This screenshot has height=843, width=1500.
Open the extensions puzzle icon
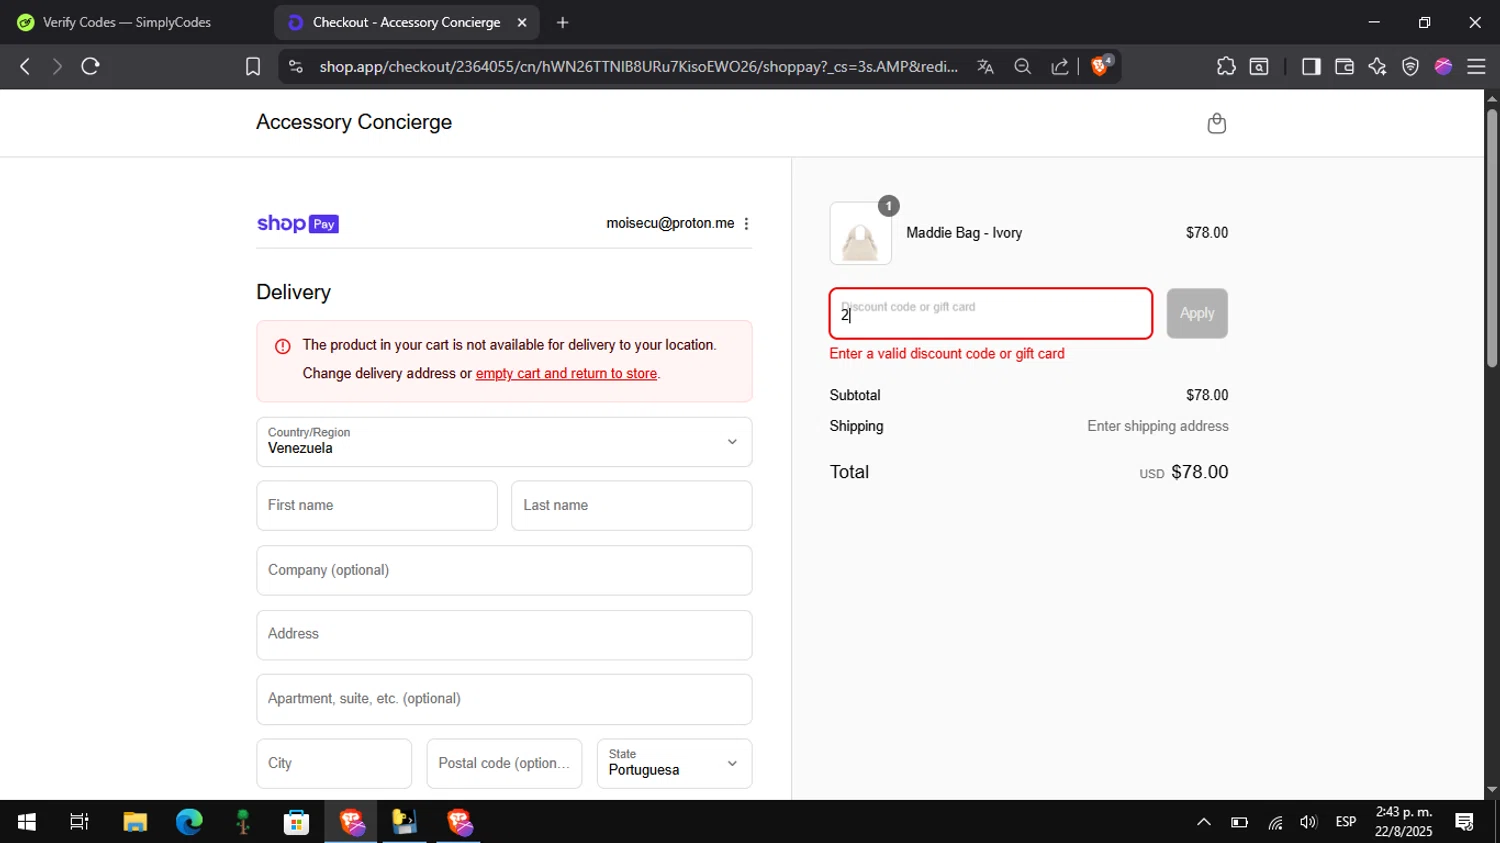[1226, 66]
